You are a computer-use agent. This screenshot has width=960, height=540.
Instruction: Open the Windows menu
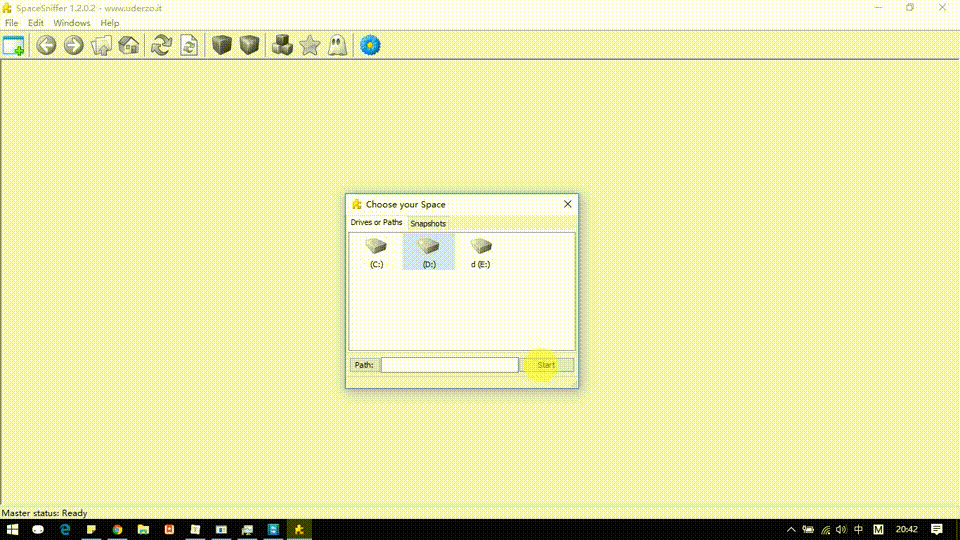tap(71, 23)
